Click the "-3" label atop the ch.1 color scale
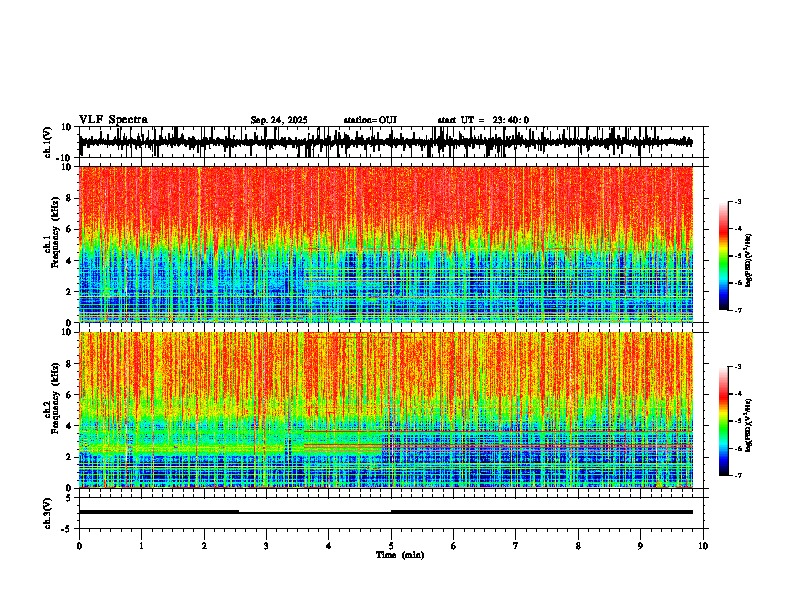 (x=738, y=201)
